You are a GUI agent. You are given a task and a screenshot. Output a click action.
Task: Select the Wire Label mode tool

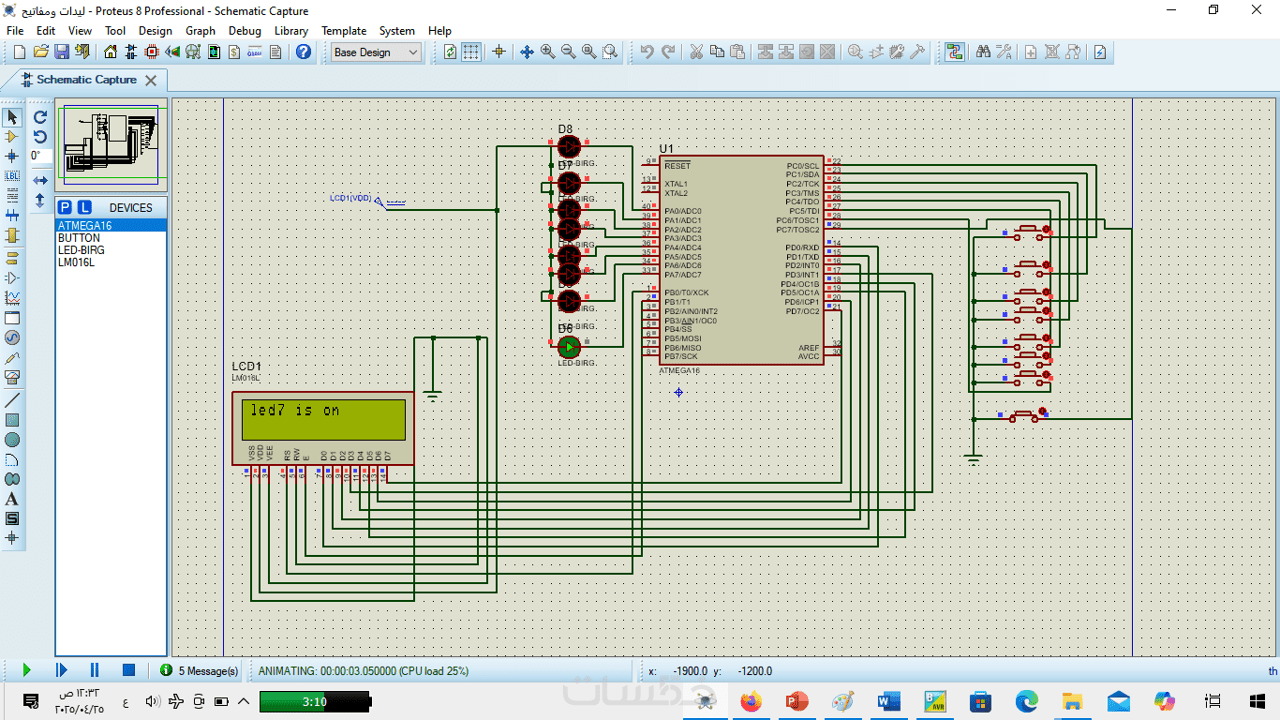click(12, 176)
